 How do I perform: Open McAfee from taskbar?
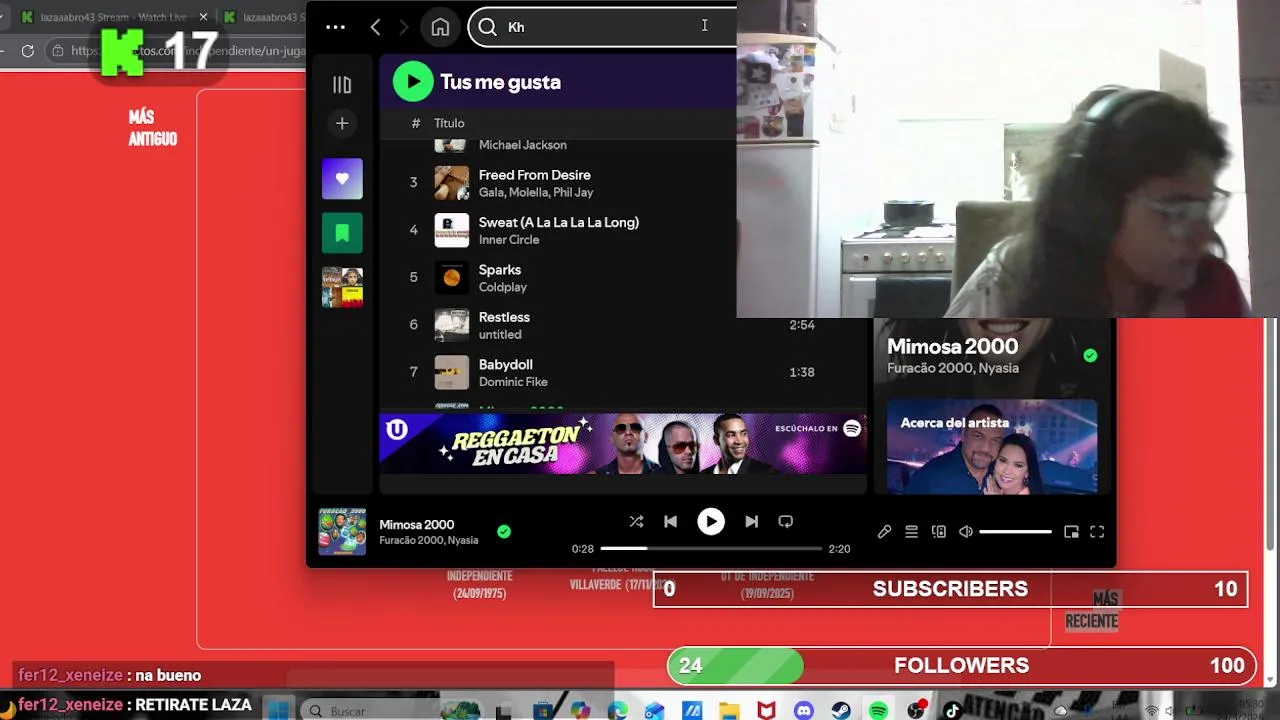[766, 710]
